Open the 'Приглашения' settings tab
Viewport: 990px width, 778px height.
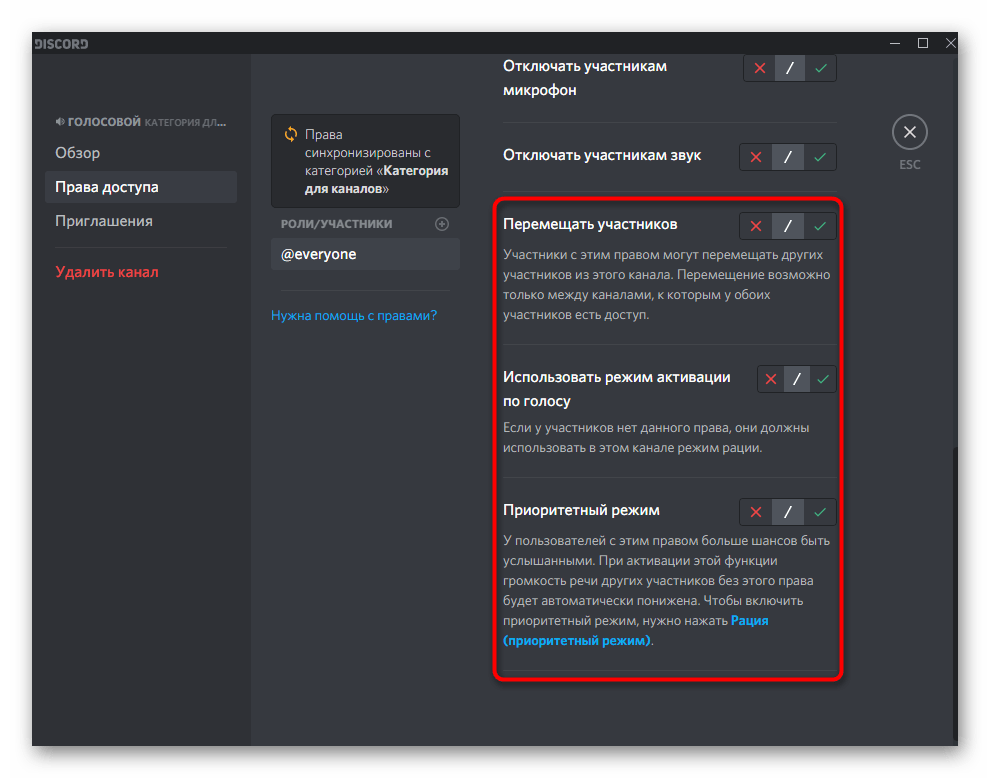(141, 221)
